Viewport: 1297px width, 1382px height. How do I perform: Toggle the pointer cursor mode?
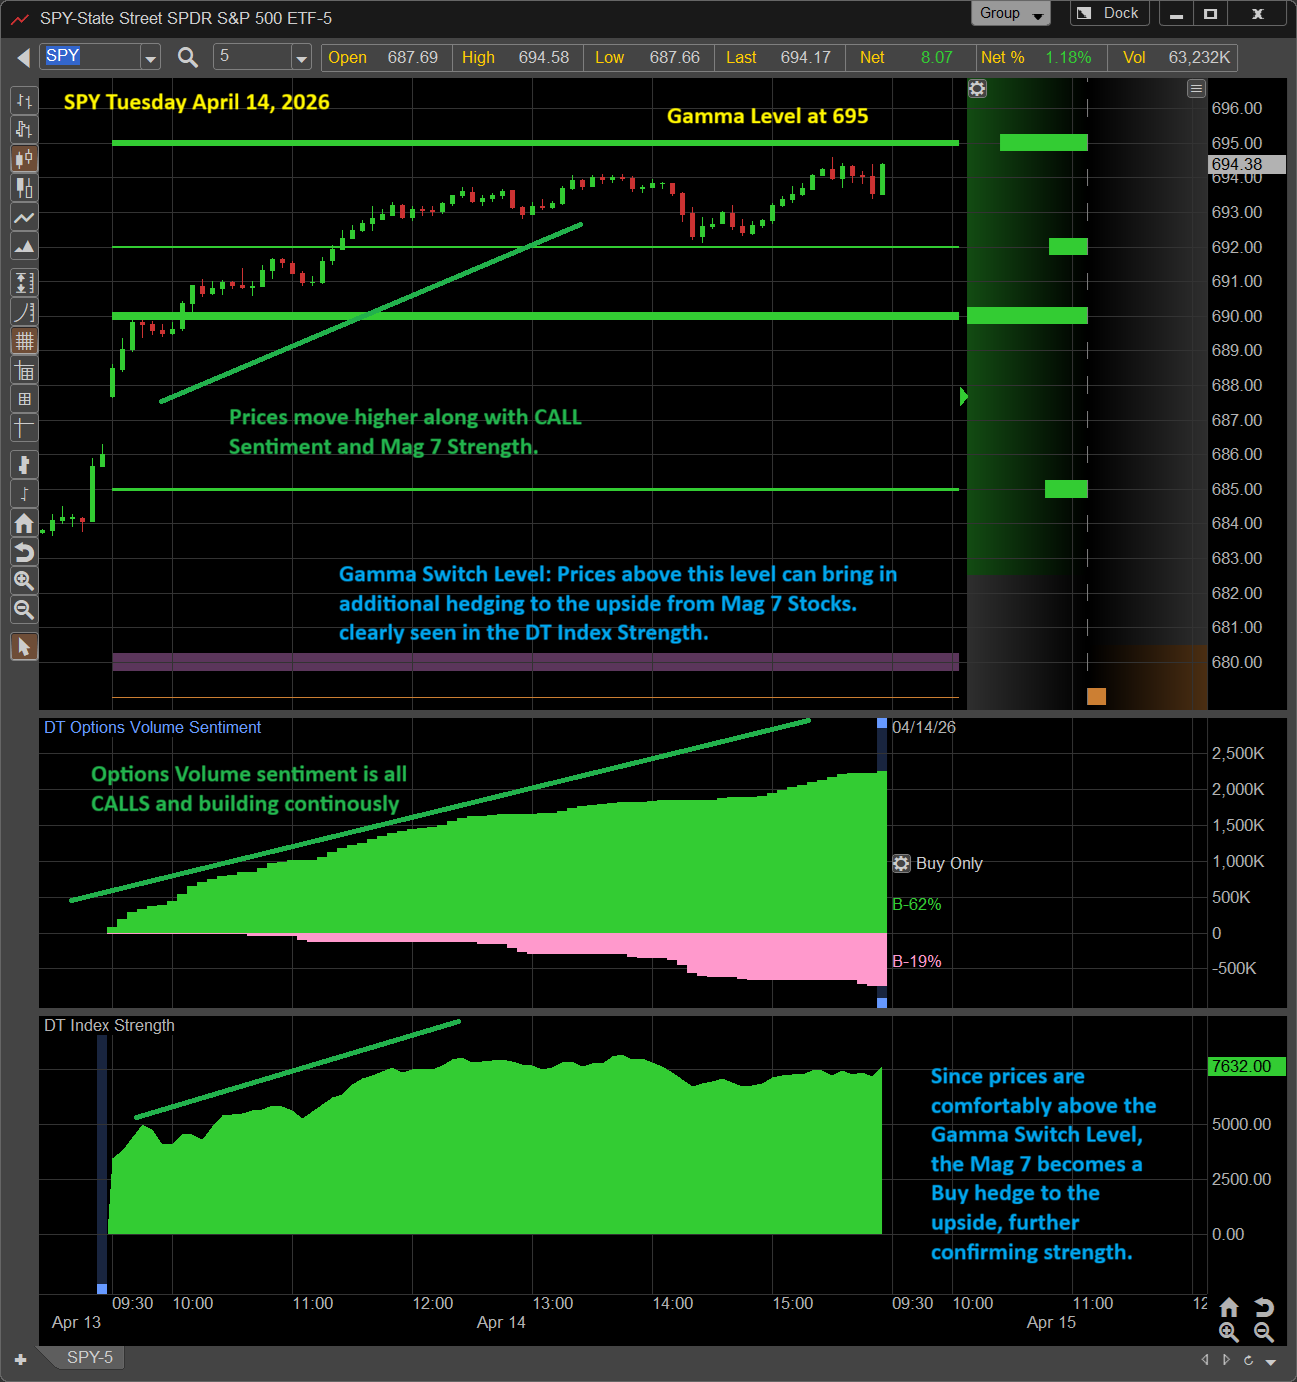tap(24, 647)
